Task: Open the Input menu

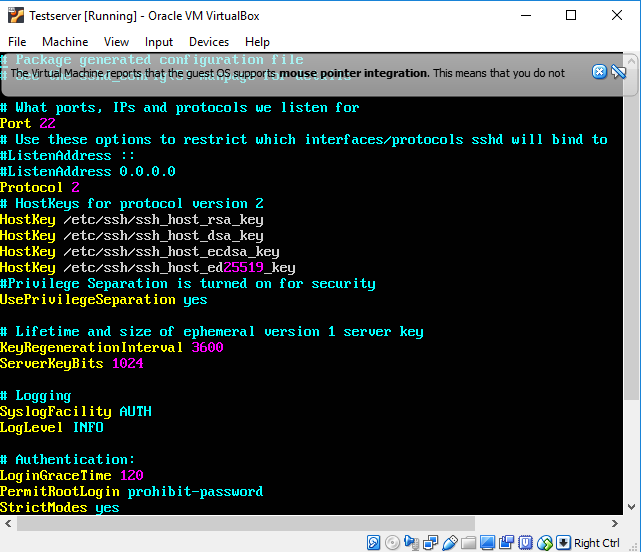Action: tap(159, 42)
